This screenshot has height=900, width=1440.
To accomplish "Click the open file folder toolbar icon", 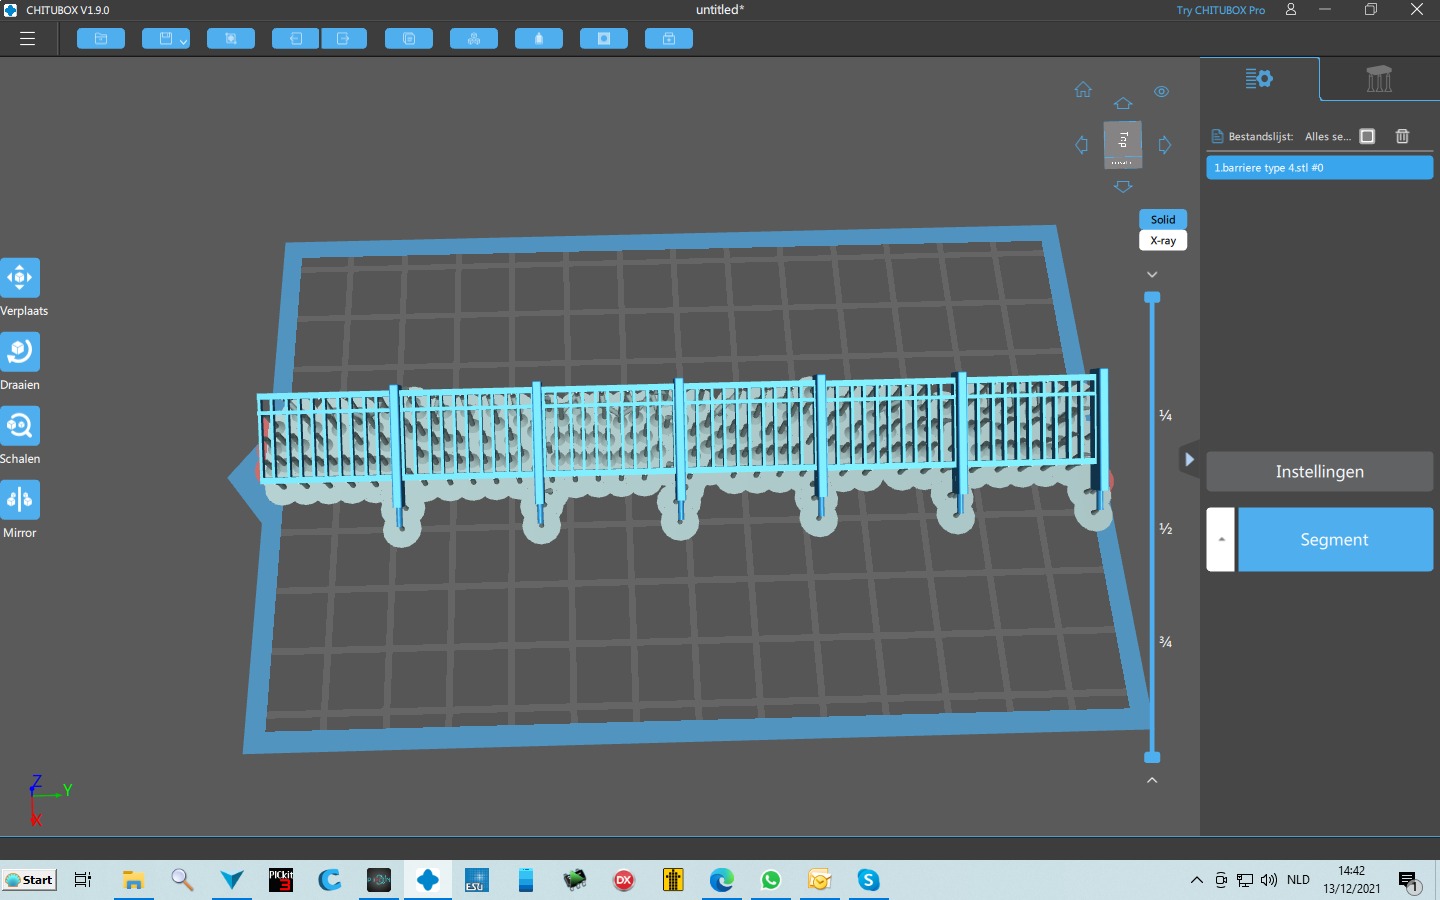I will point(101,39).
